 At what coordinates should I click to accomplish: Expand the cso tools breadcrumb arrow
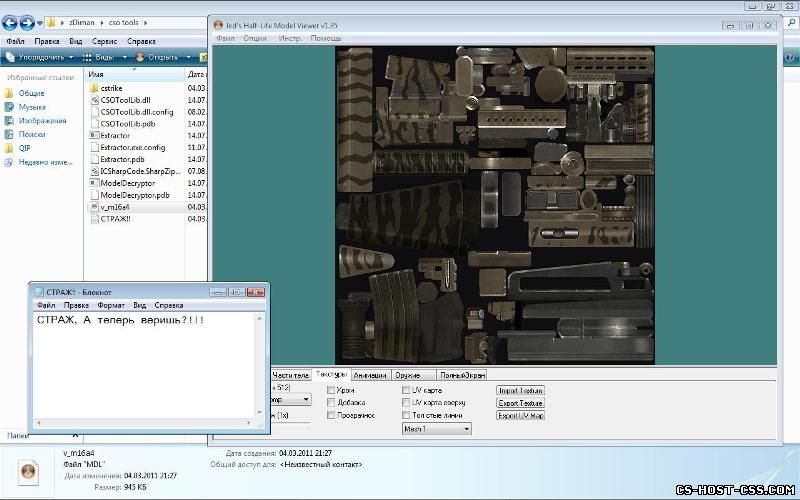pyautogui.click(x=145, y=23)
